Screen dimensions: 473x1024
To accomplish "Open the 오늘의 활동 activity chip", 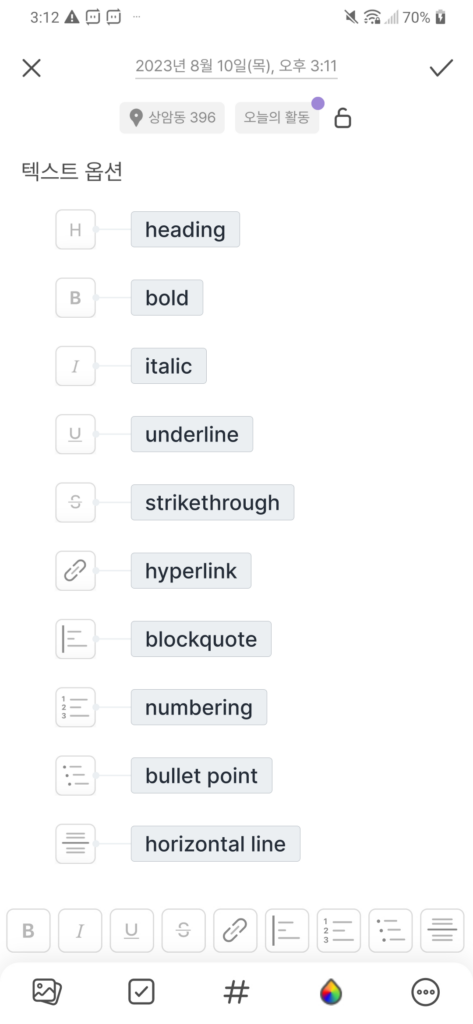I will coord(277,118).
